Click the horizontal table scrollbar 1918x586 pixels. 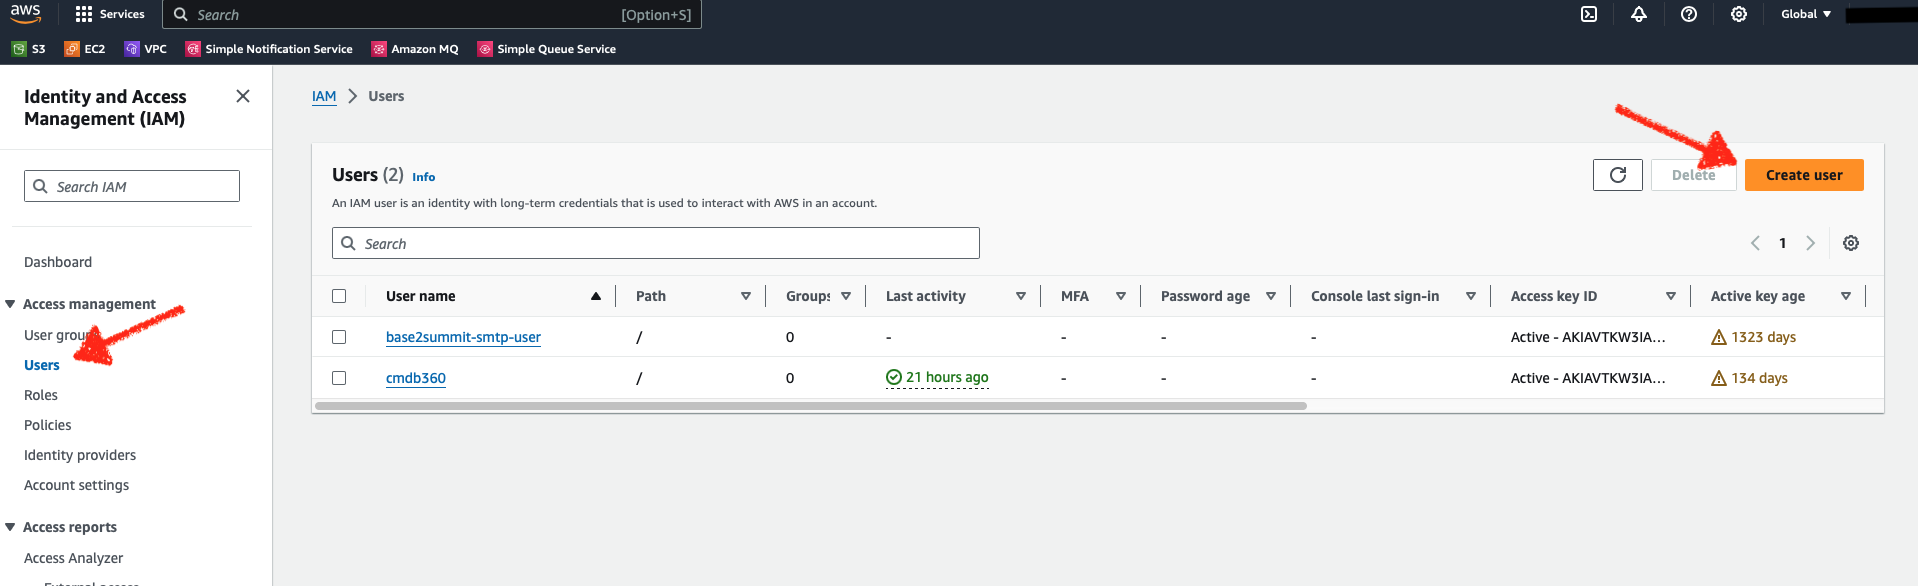pyautogui.click(x=811, y=406)
